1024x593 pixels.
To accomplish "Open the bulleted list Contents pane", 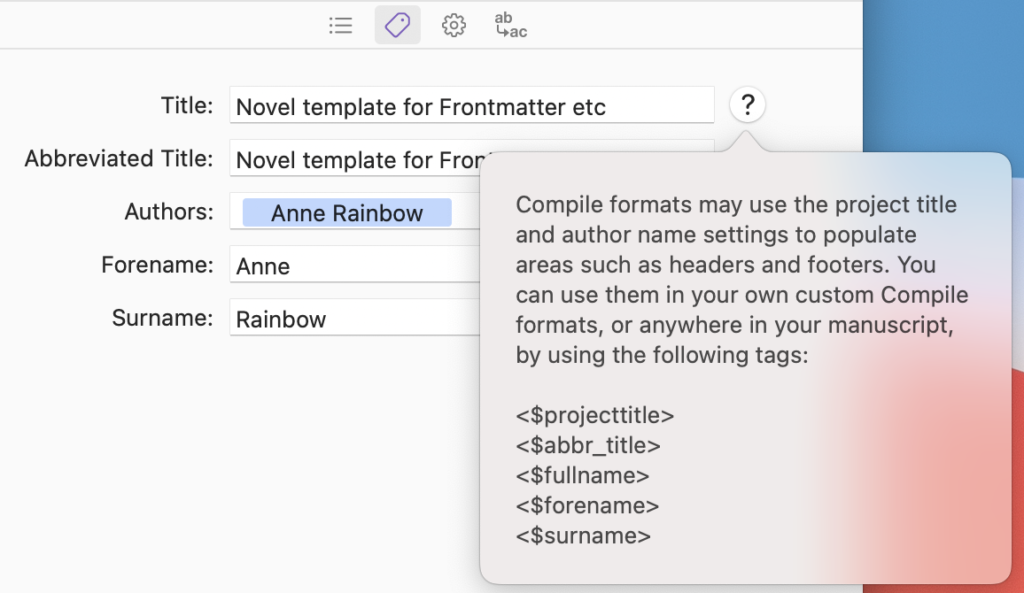I will point(340,25).
